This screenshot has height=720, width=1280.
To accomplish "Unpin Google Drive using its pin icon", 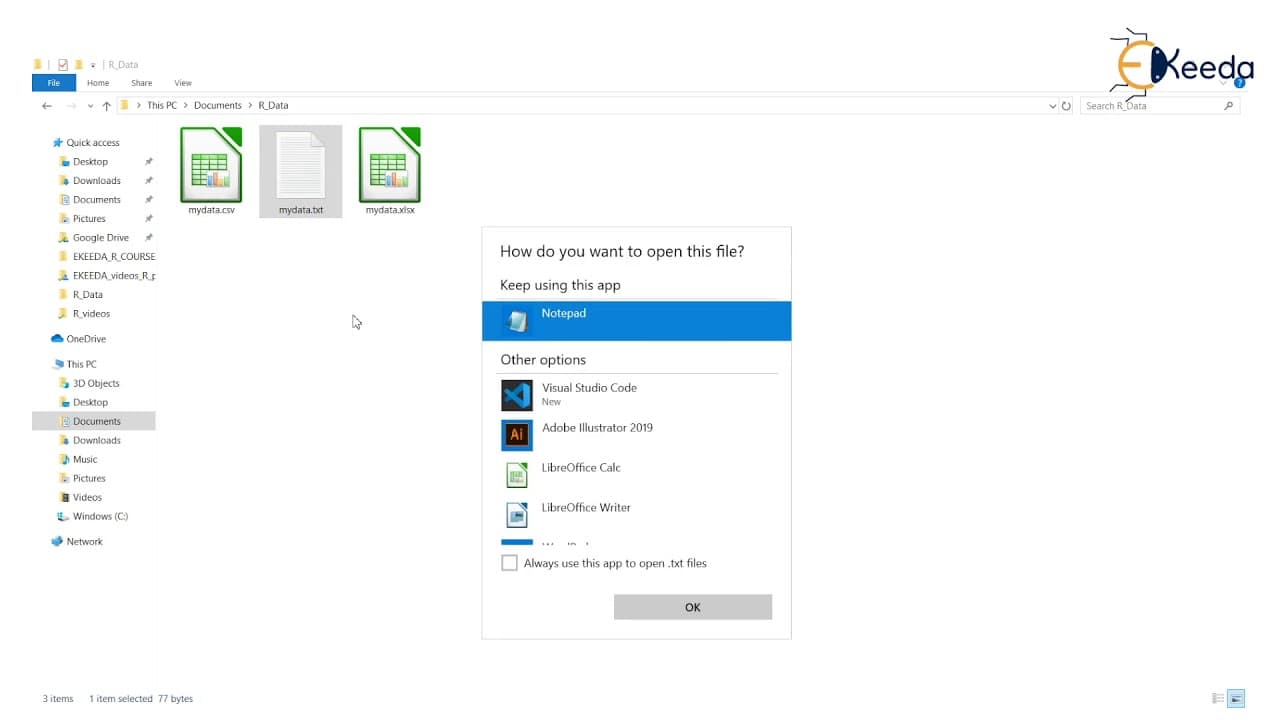I will (x=149, y=238).
